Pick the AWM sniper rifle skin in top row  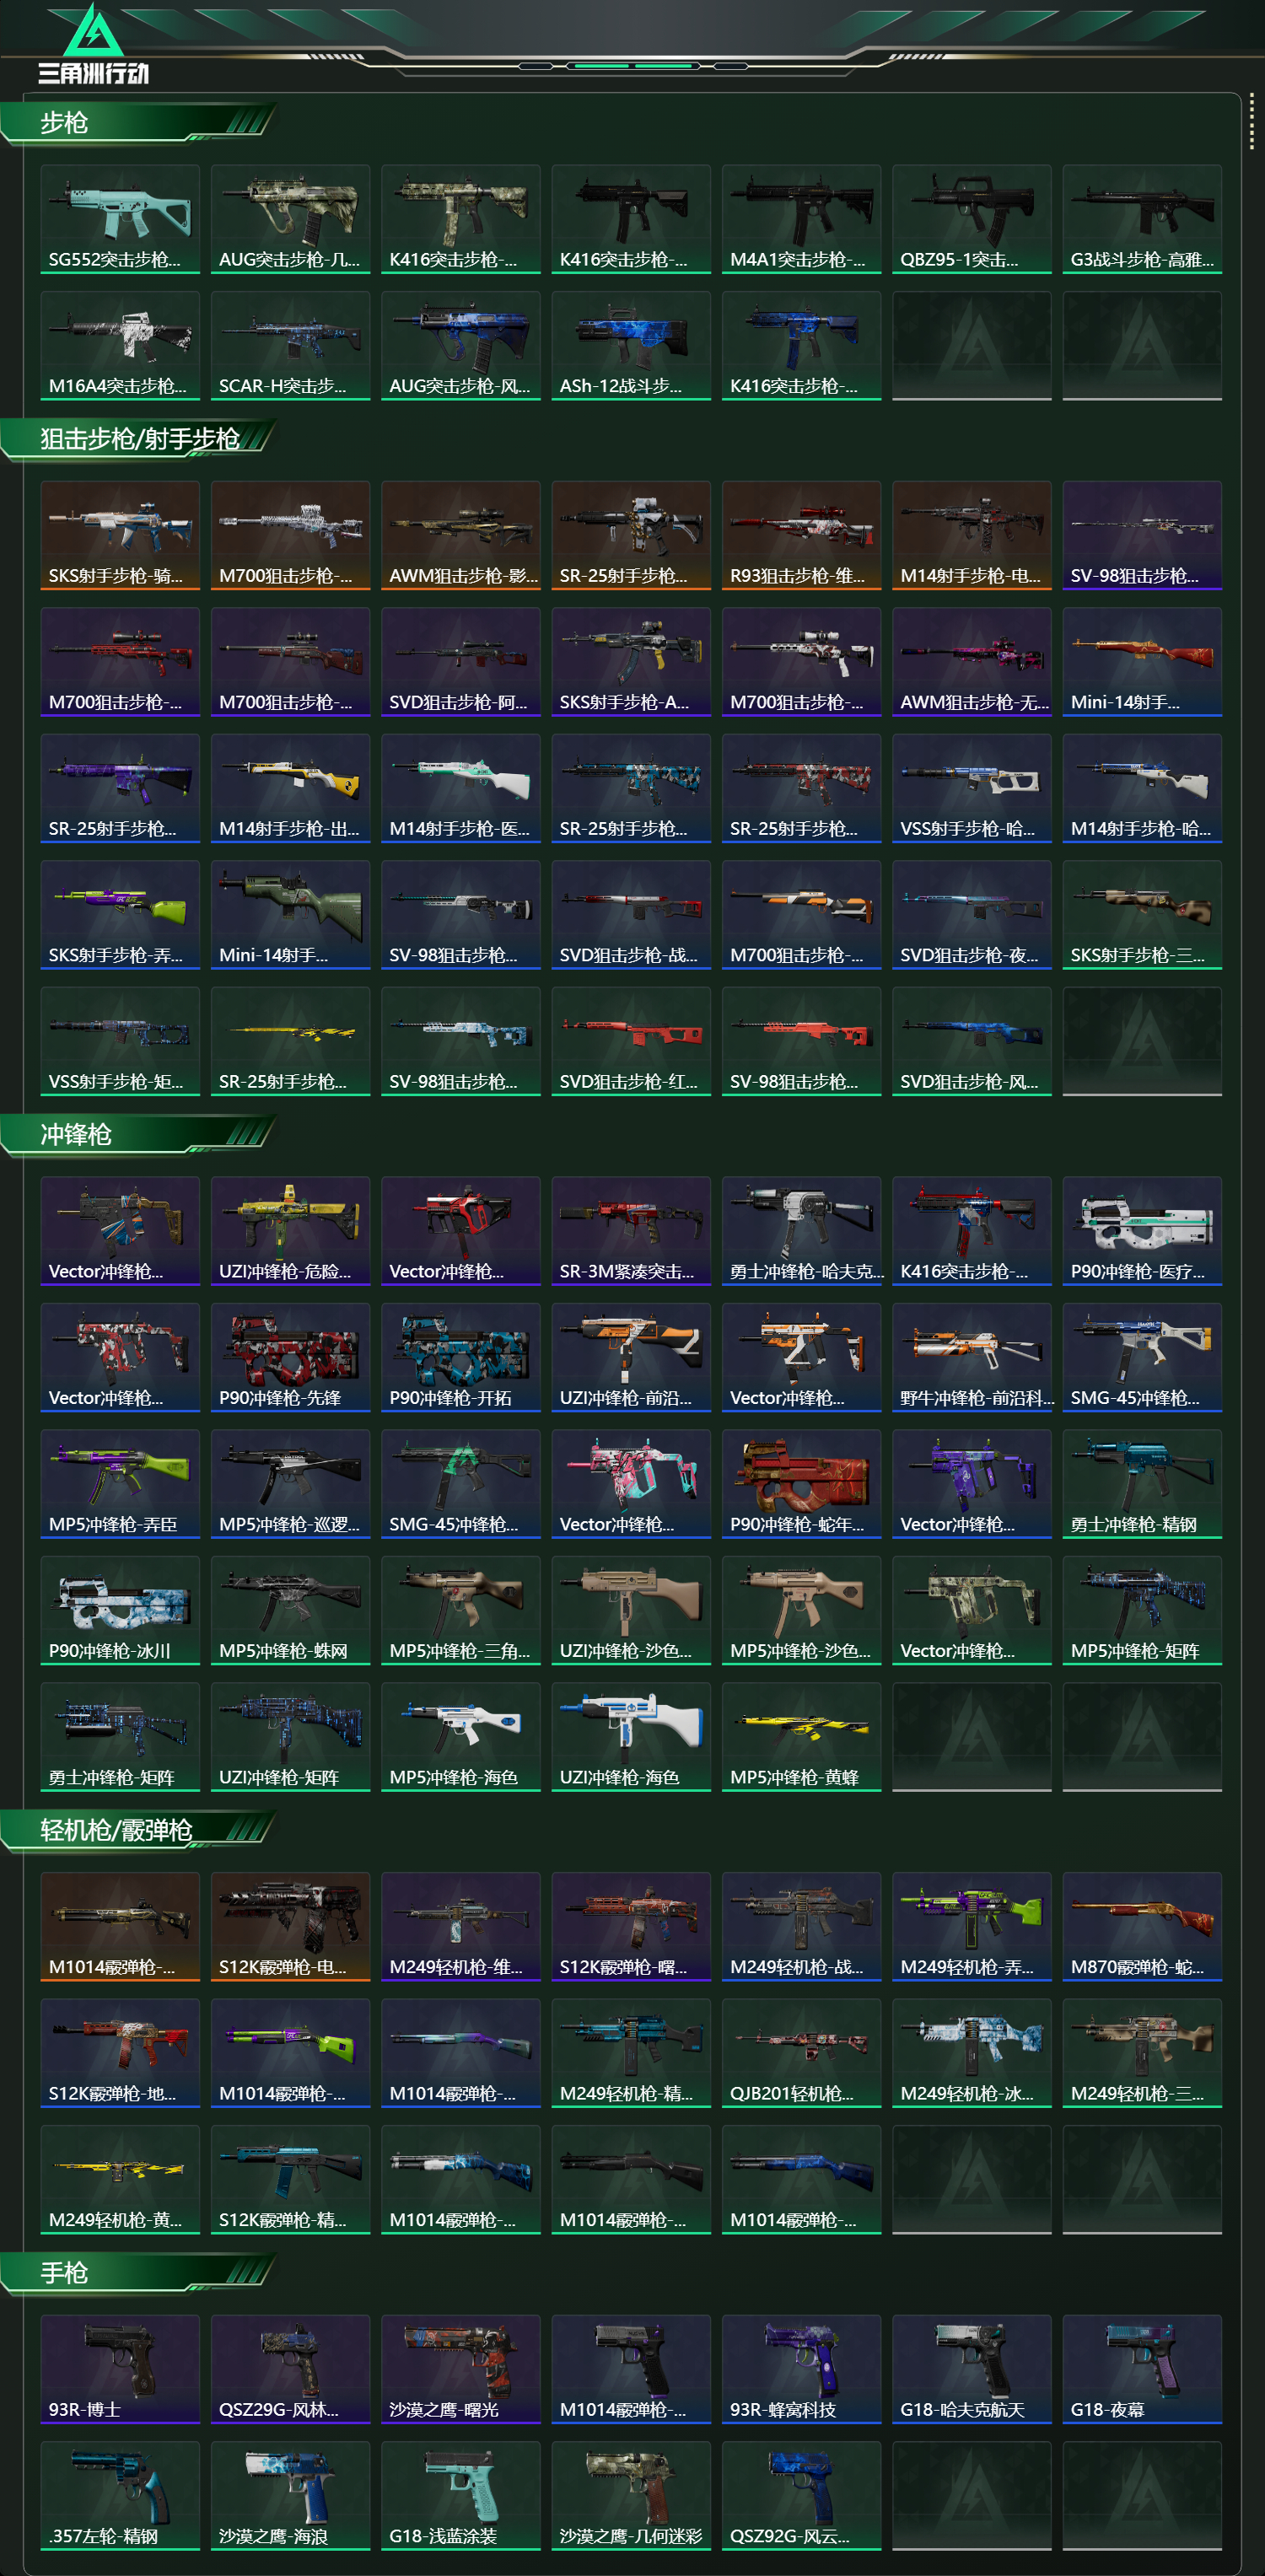[461, 535]
